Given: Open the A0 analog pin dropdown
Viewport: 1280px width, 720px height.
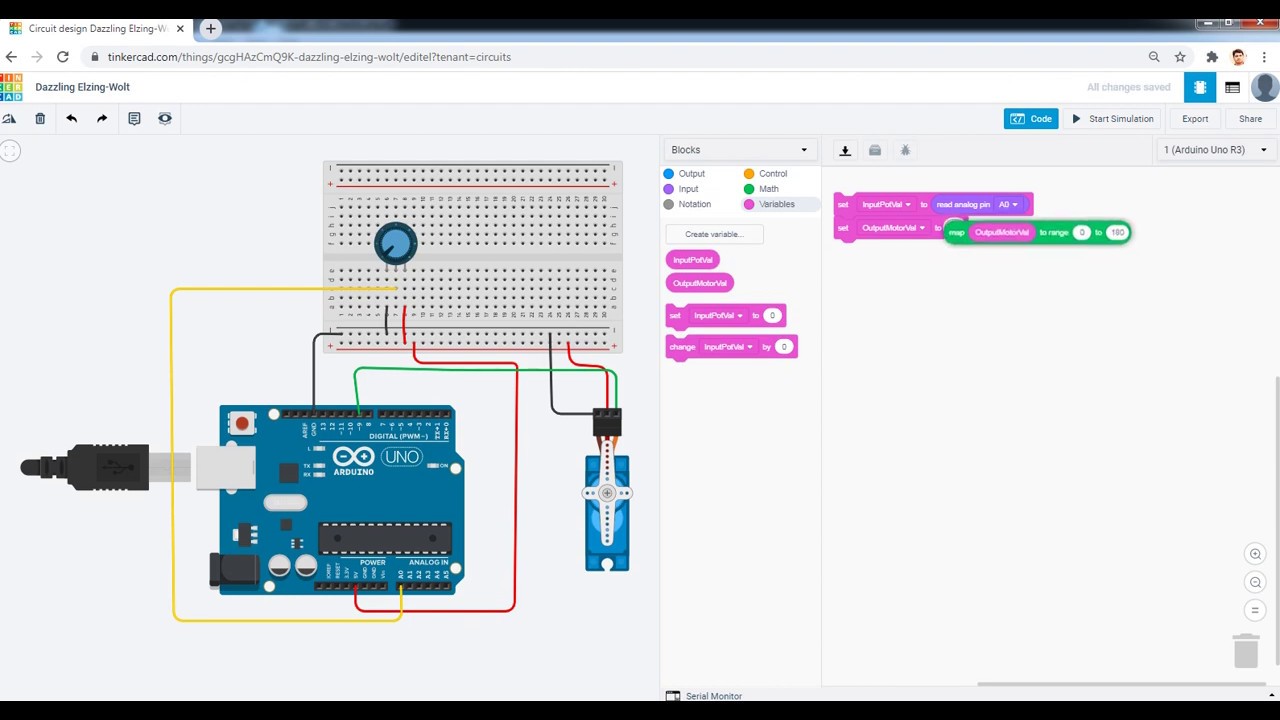Looking at the screenshot, I should [1008, 204].
